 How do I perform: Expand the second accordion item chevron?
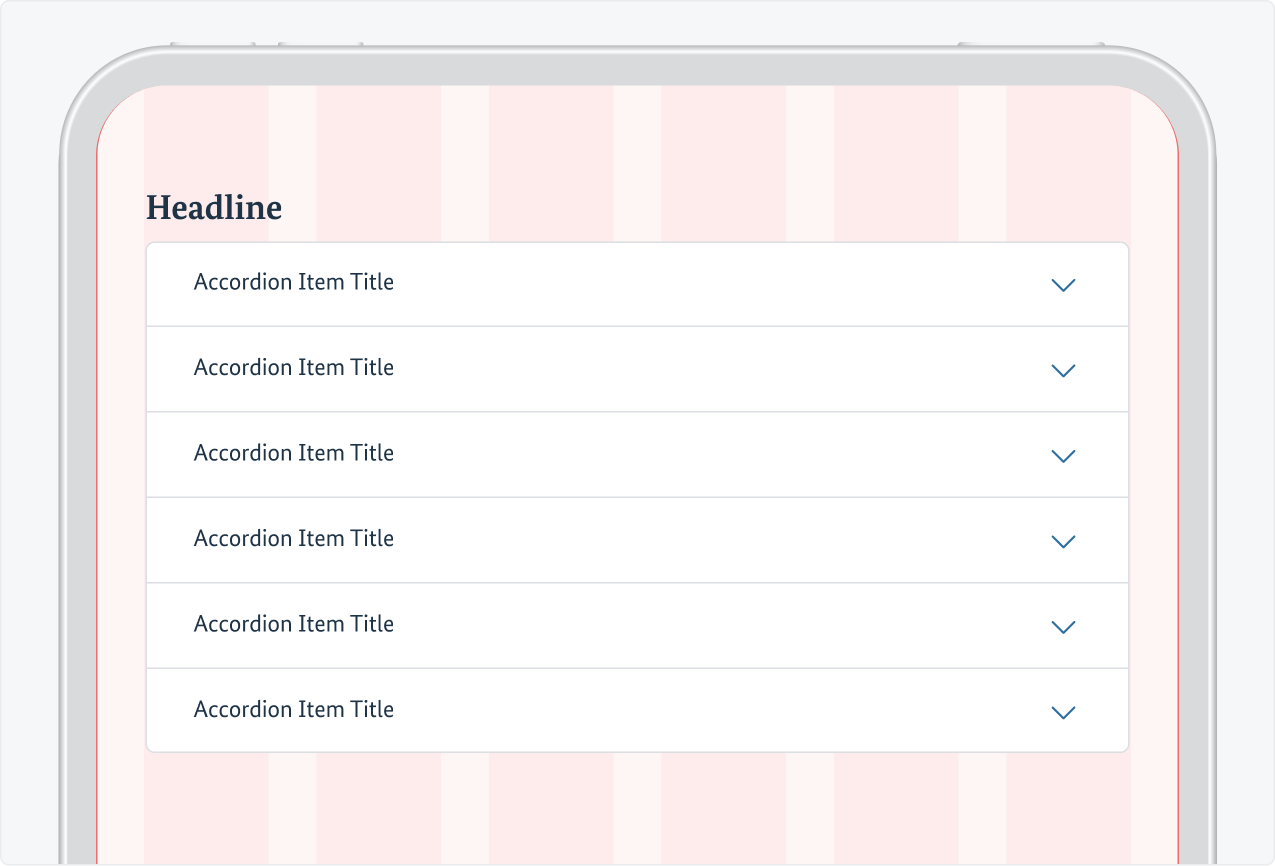[x=1063, y=371]
